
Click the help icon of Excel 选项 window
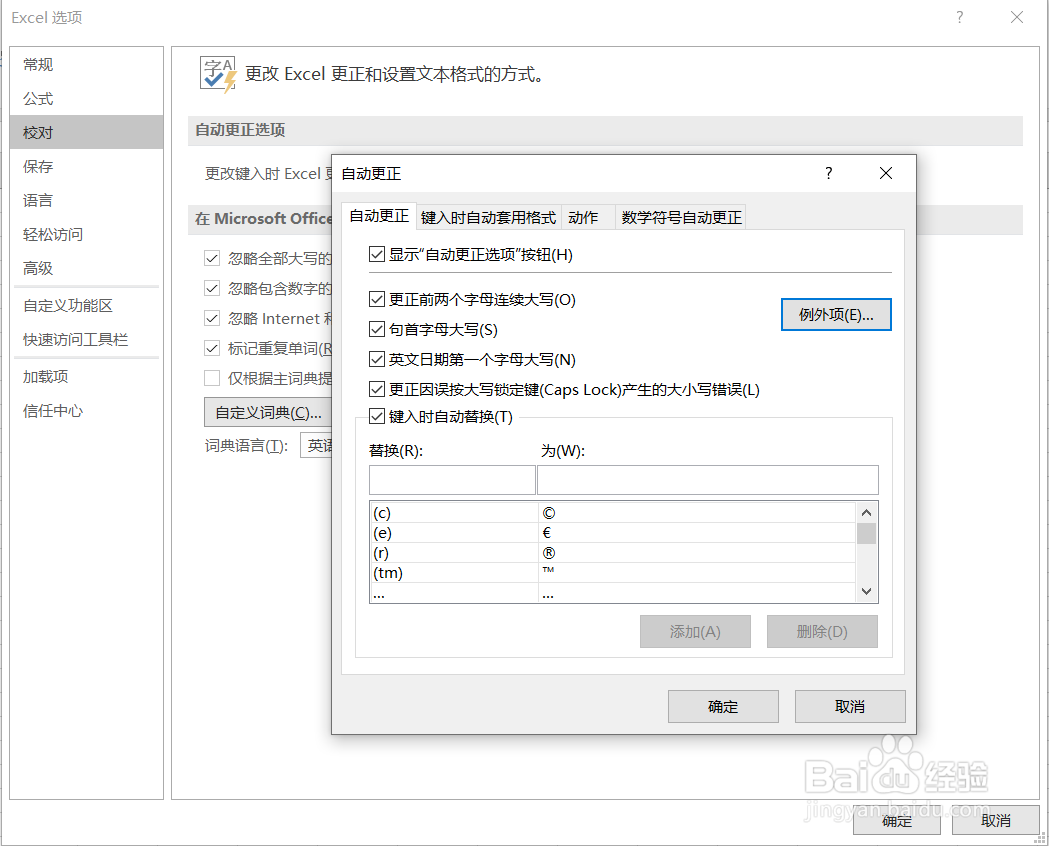[960, 17]
